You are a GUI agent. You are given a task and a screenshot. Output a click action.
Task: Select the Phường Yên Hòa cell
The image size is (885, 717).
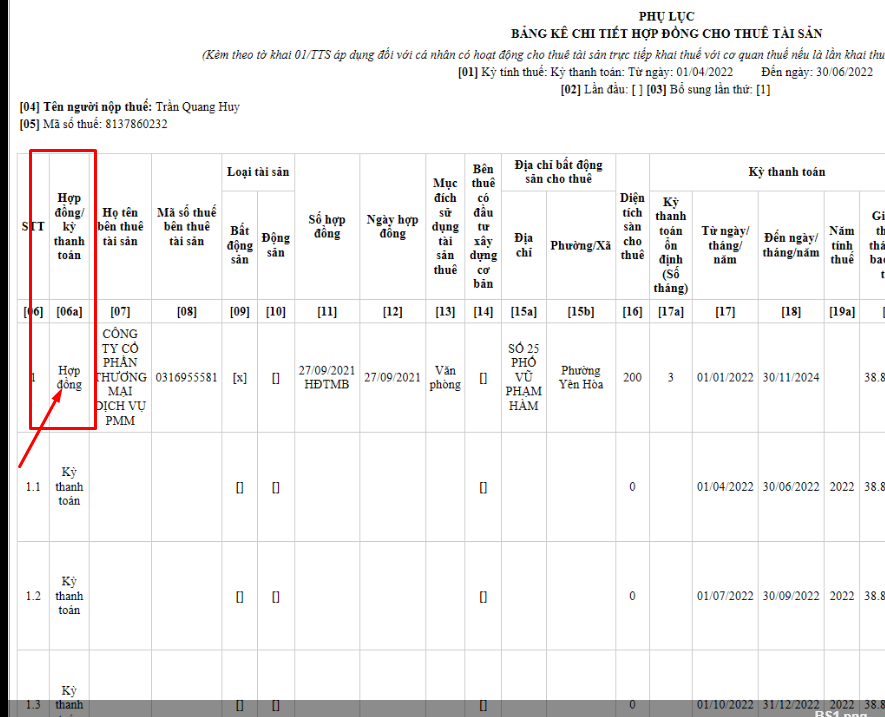tap(580, 378)
